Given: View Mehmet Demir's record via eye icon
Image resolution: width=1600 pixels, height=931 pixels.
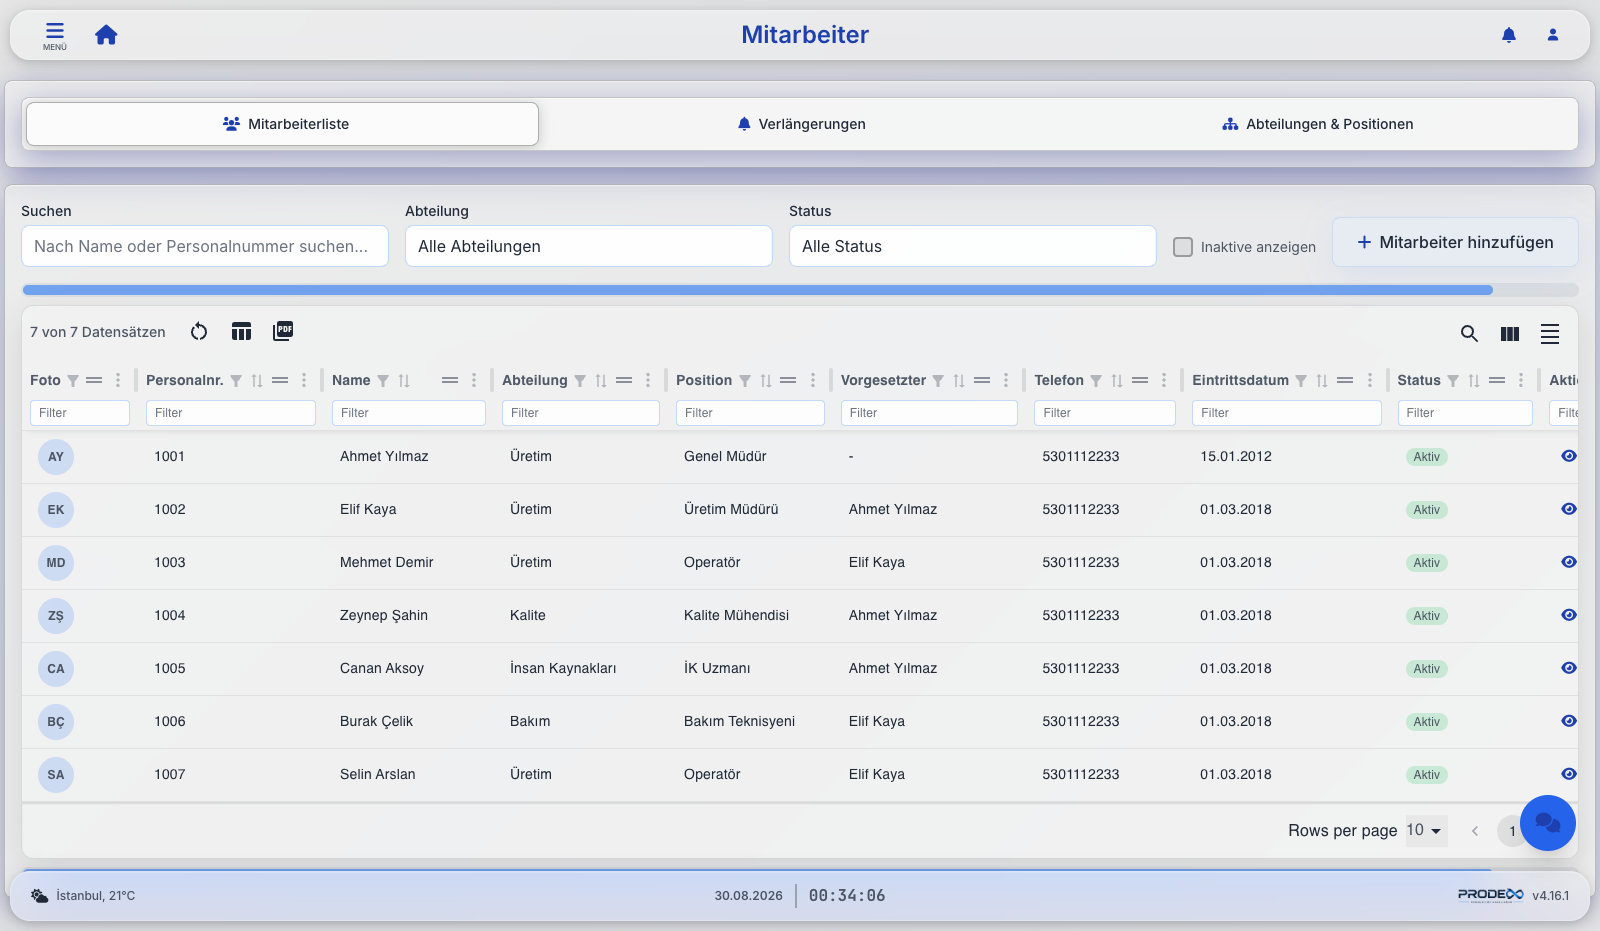Looking at the screenshot, I should 1569,562.
